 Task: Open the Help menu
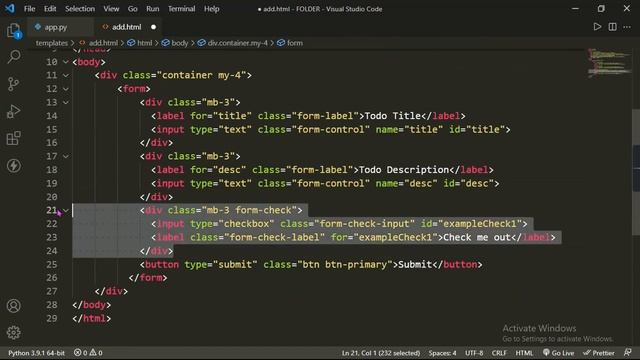211,9
